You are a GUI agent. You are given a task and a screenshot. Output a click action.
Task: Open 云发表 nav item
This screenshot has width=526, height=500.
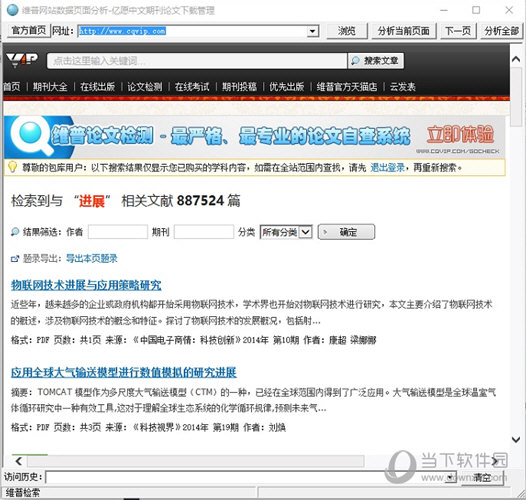pyautogui.click(x=403, y=87)
